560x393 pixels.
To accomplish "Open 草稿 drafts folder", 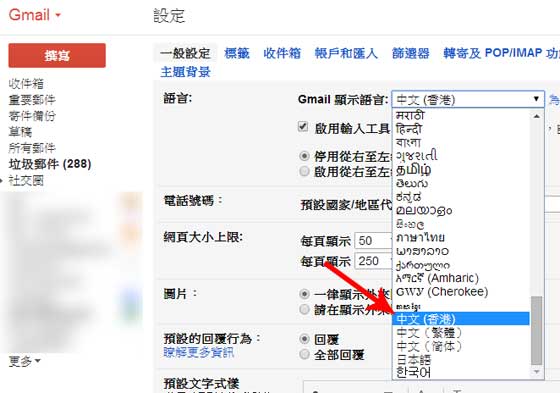I will (20, 132).
